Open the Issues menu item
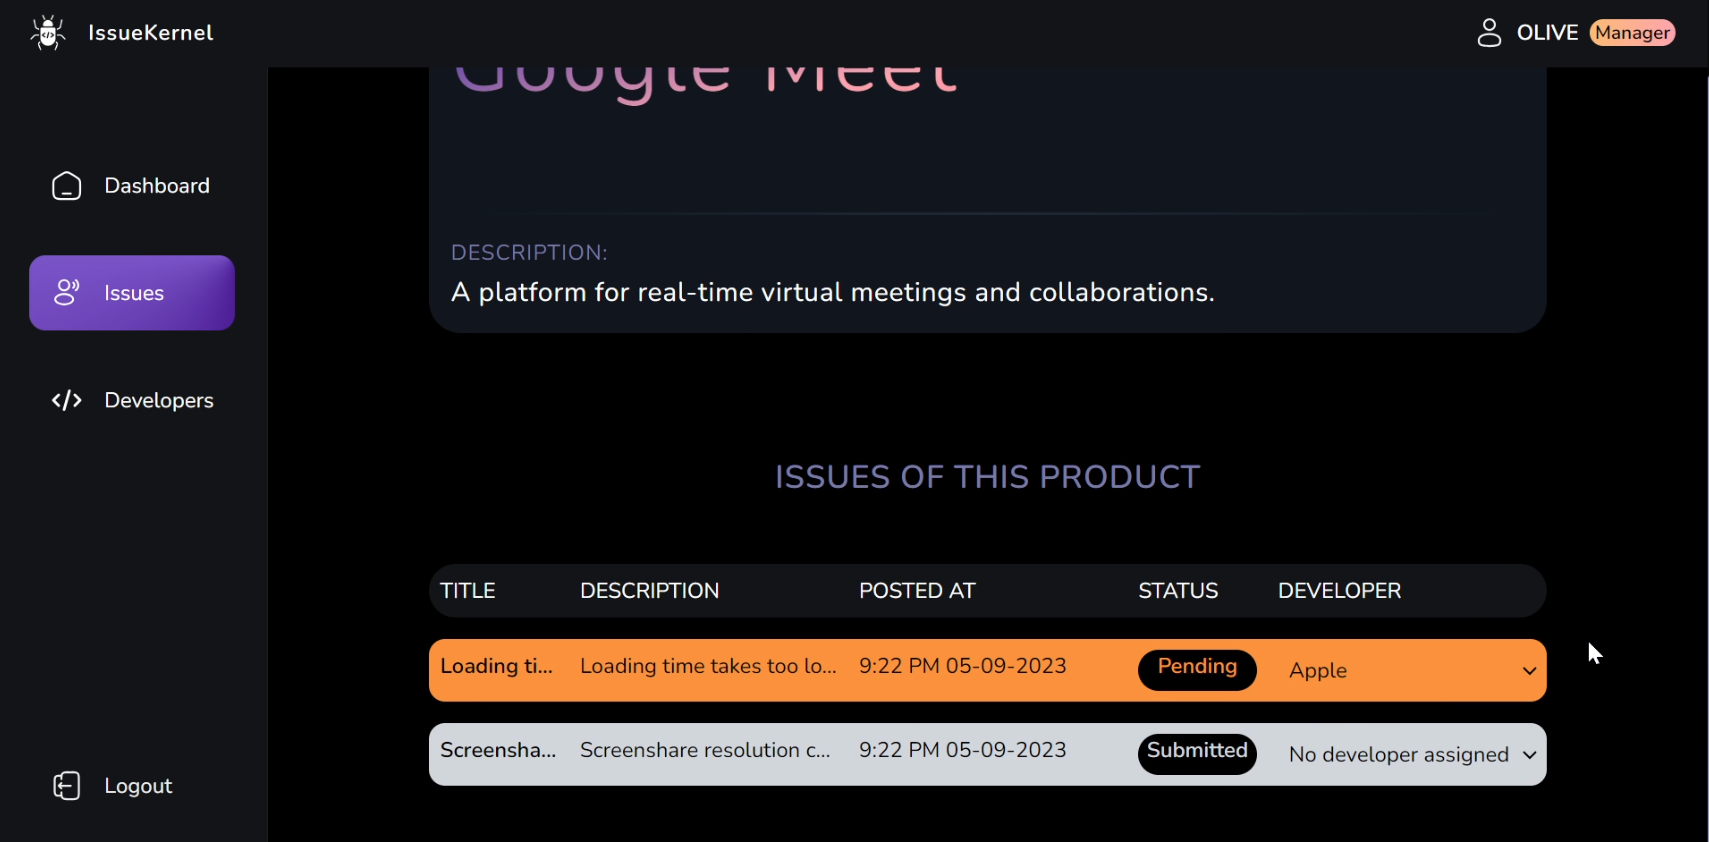 [132, 293]
